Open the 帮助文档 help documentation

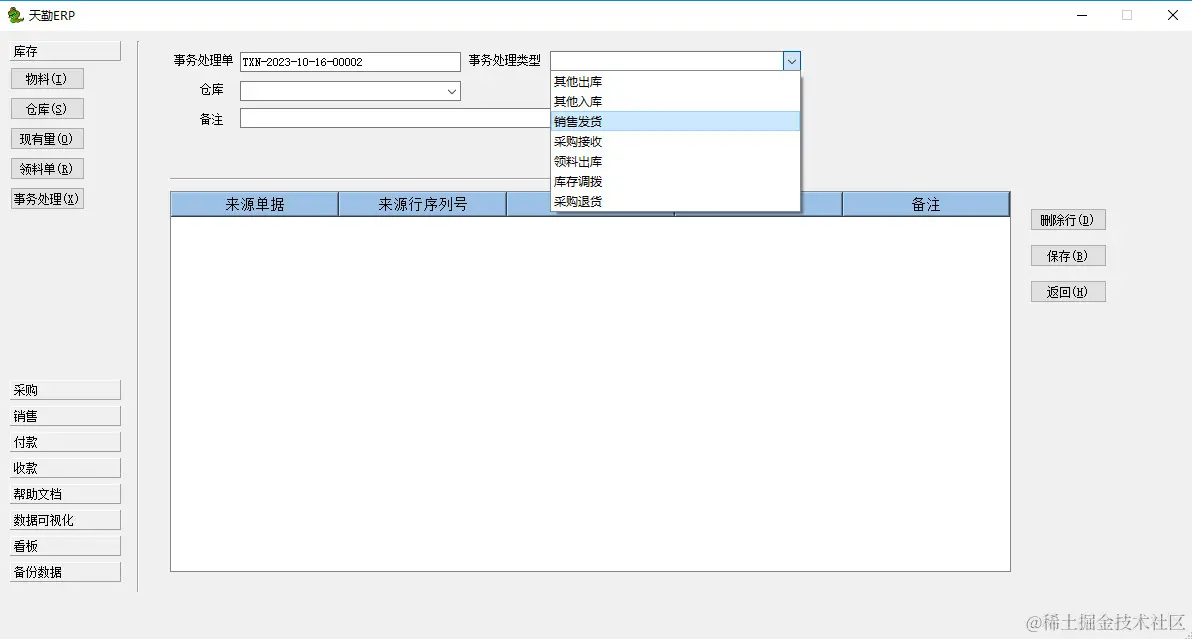64,493
